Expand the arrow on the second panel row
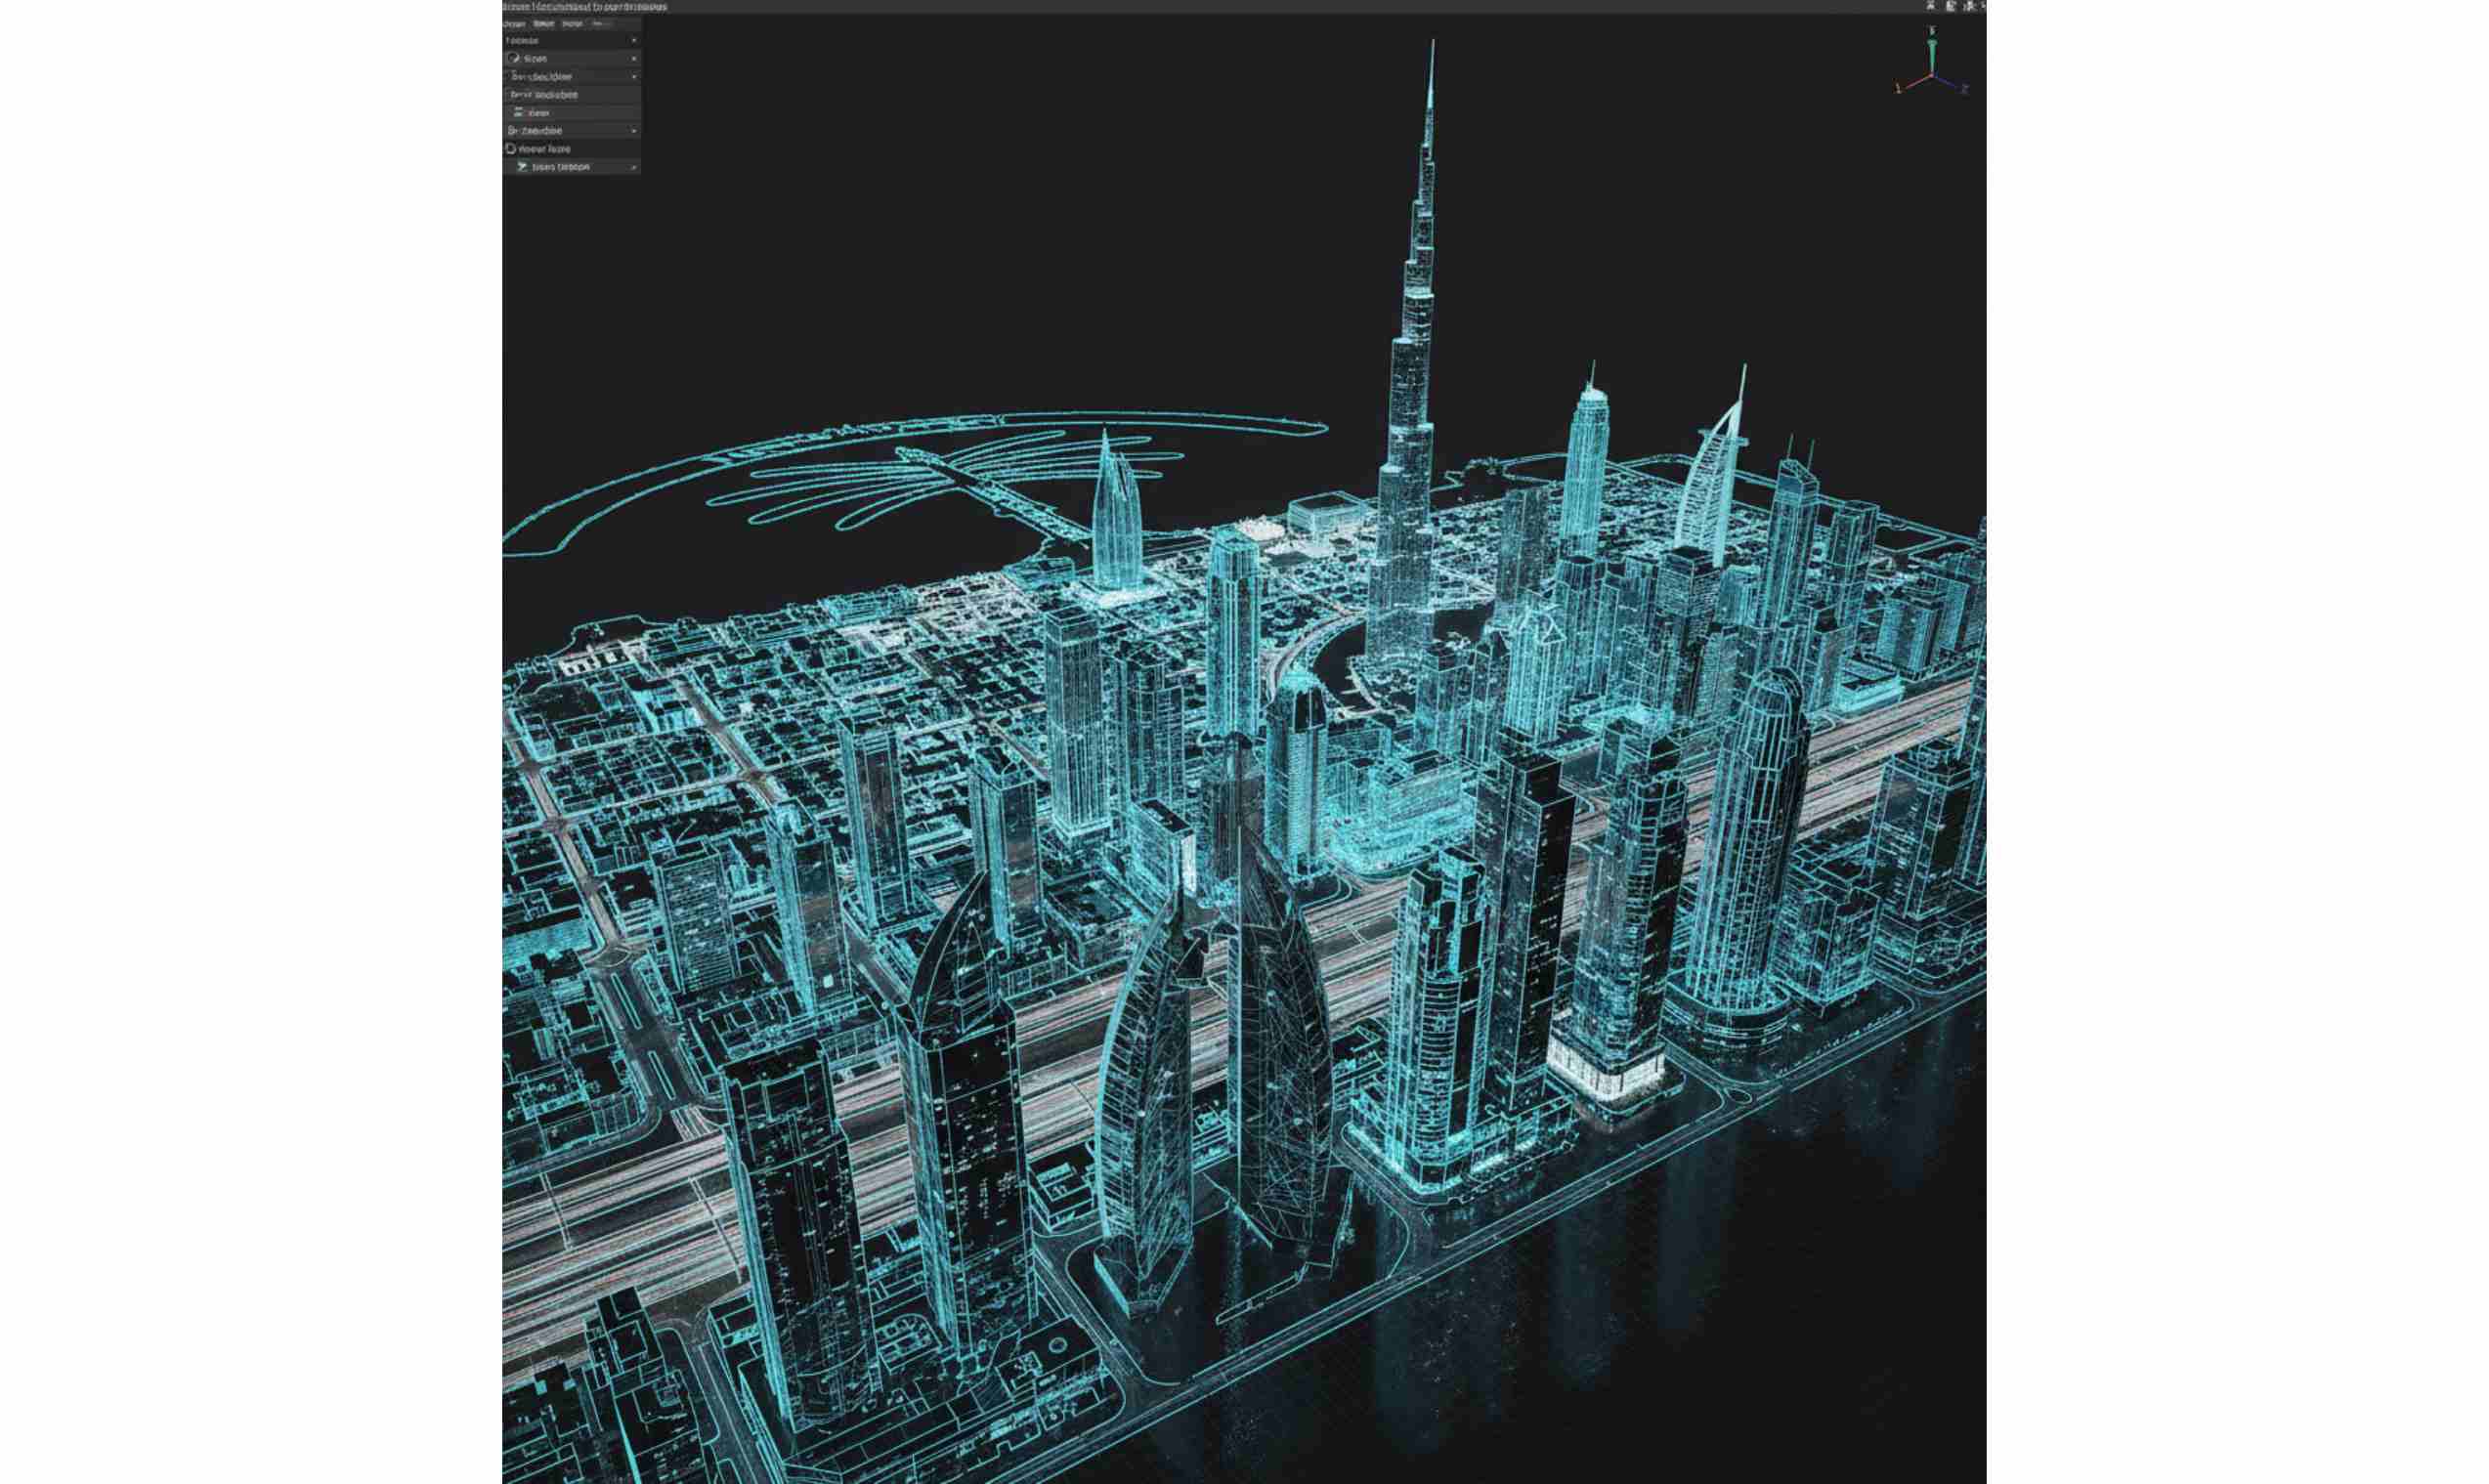Viewport: 2489px width, 1484px height. point(633,59)
